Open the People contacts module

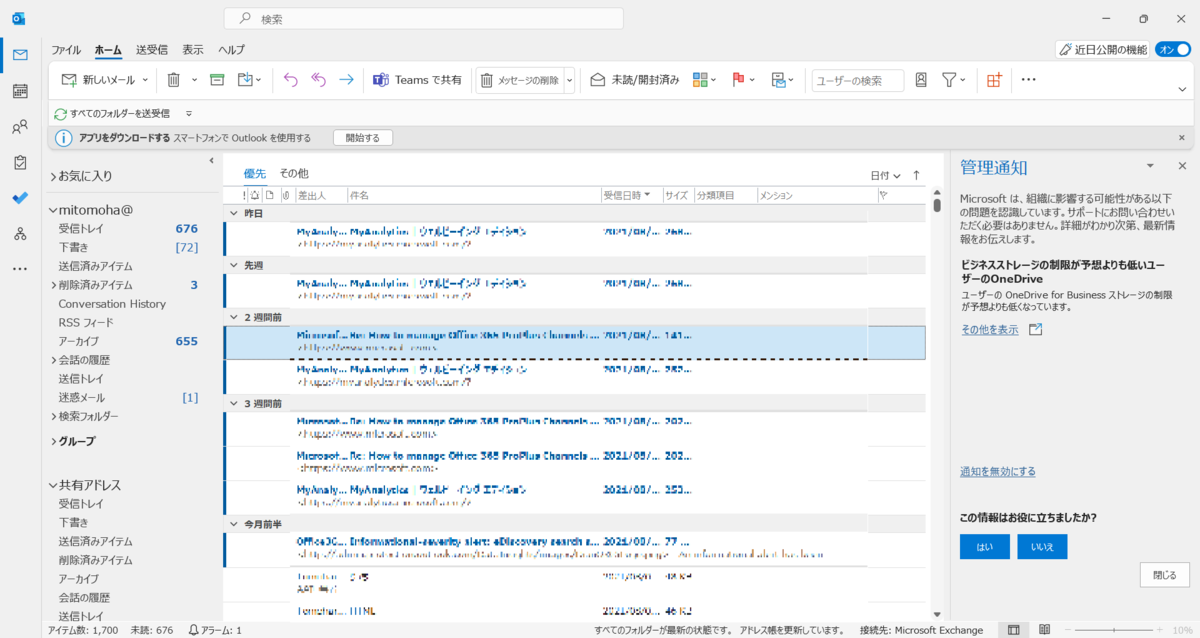pos(20,127)
